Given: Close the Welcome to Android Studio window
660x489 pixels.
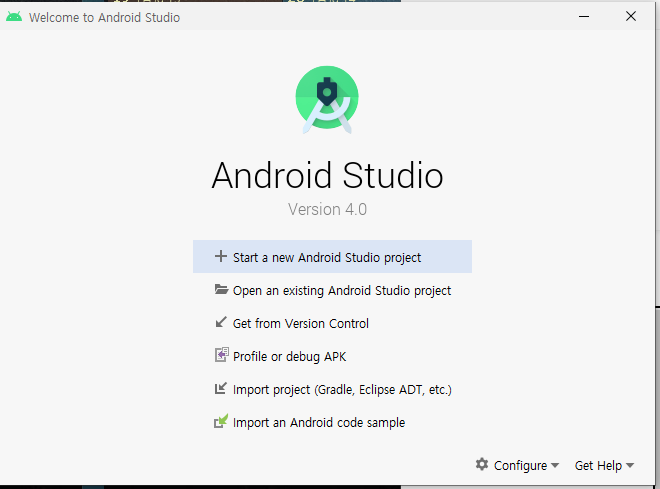Looking at the screenshot, I should [631, 16].
